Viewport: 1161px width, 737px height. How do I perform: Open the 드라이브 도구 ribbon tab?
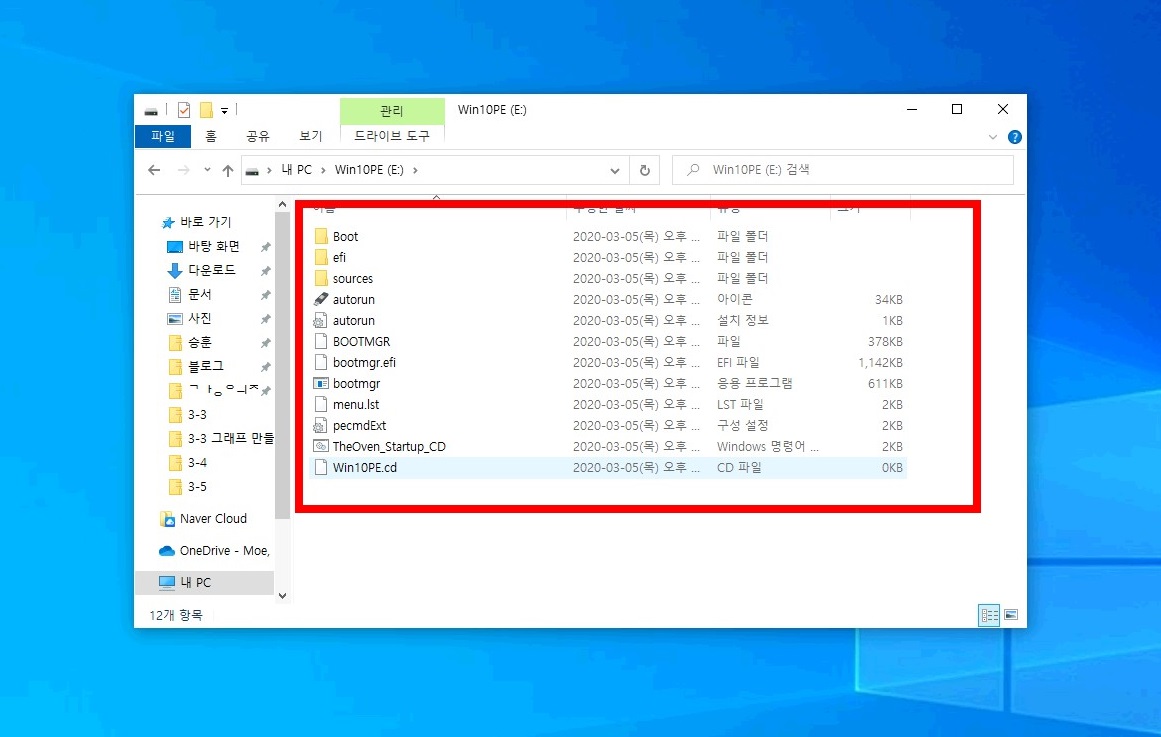(392, 136)
